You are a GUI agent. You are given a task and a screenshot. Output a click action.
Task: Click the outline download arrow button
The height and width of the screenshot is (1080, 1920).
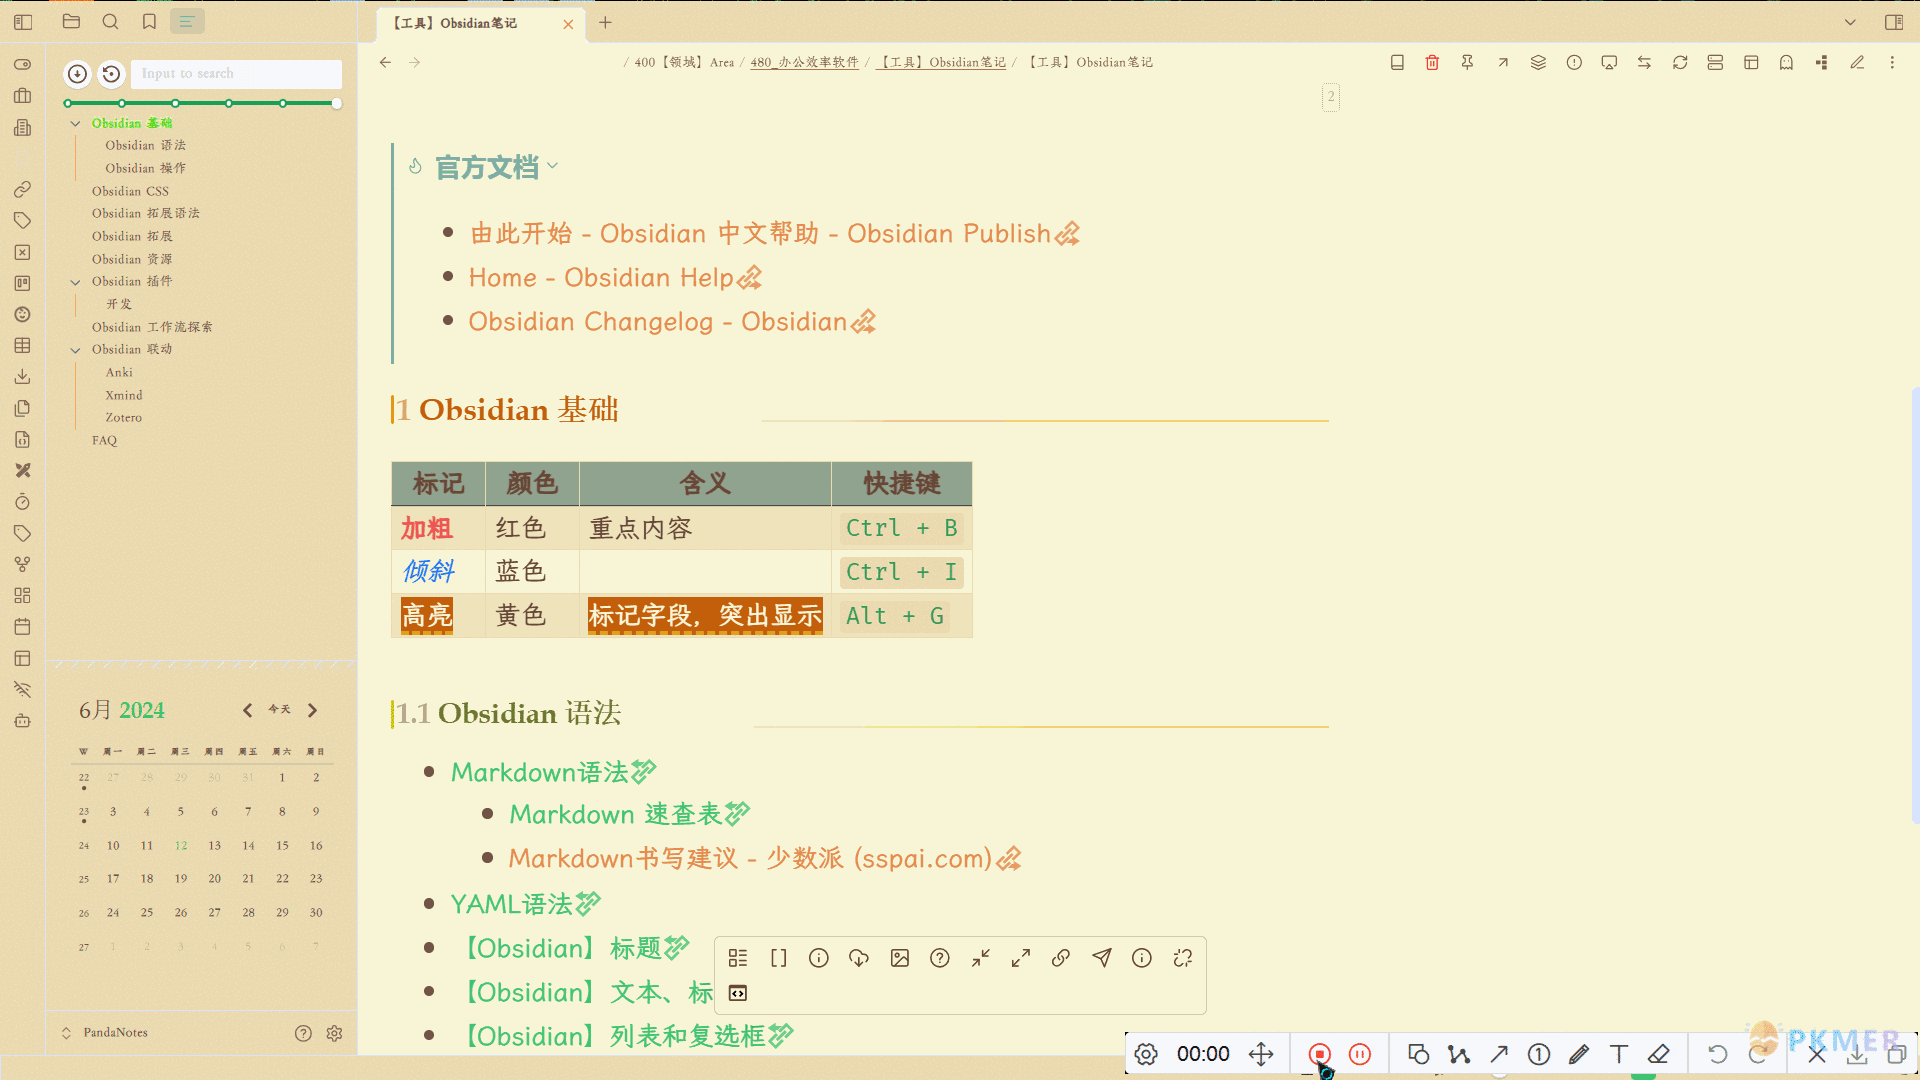(x=77, y=73)
